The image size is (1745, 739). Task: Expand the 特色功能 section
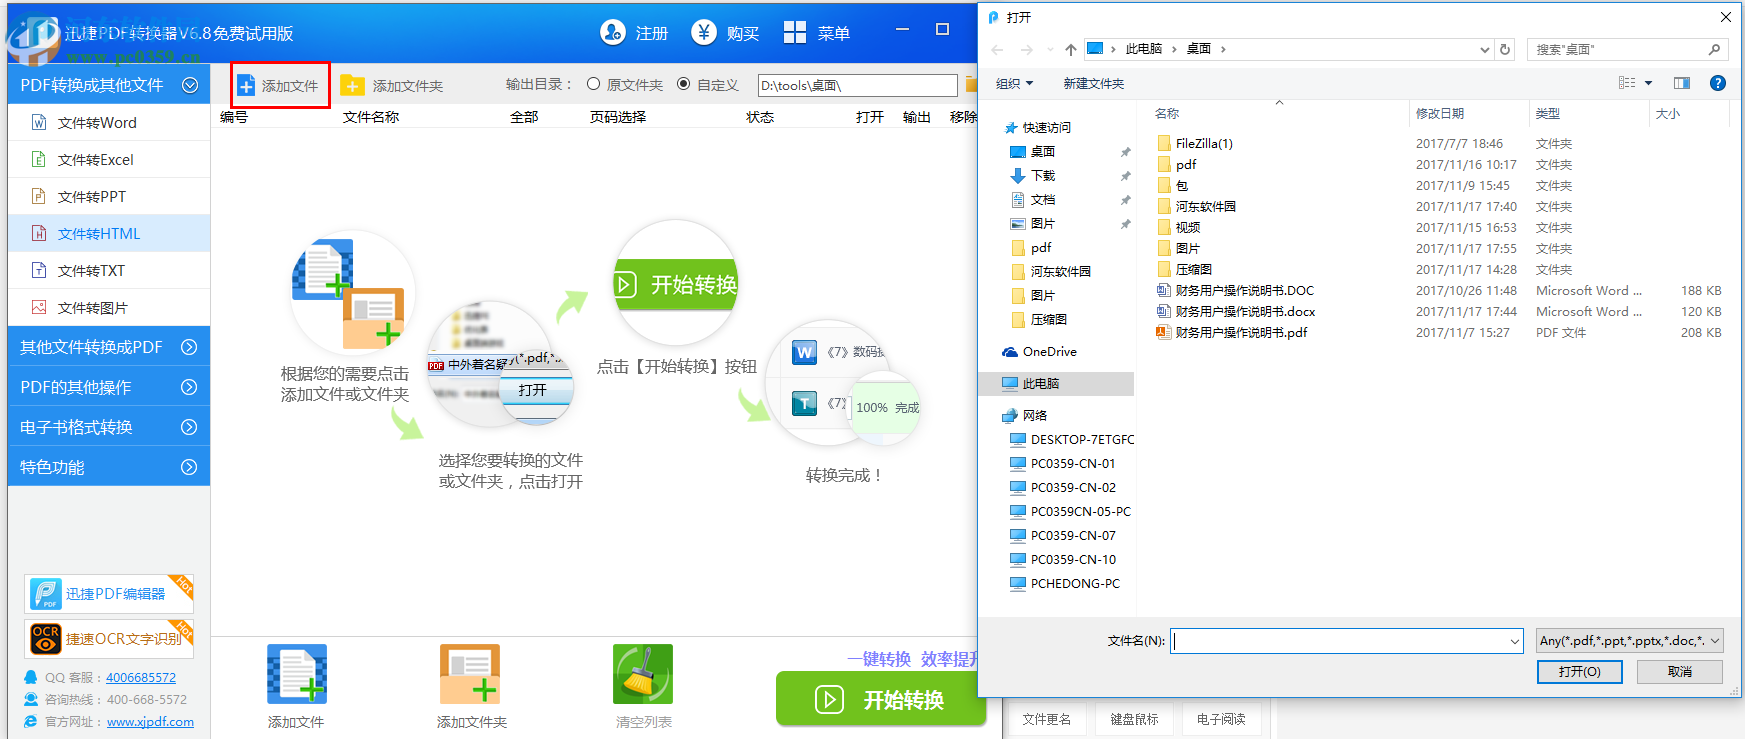pyautogui.click(x=109, y=467)
